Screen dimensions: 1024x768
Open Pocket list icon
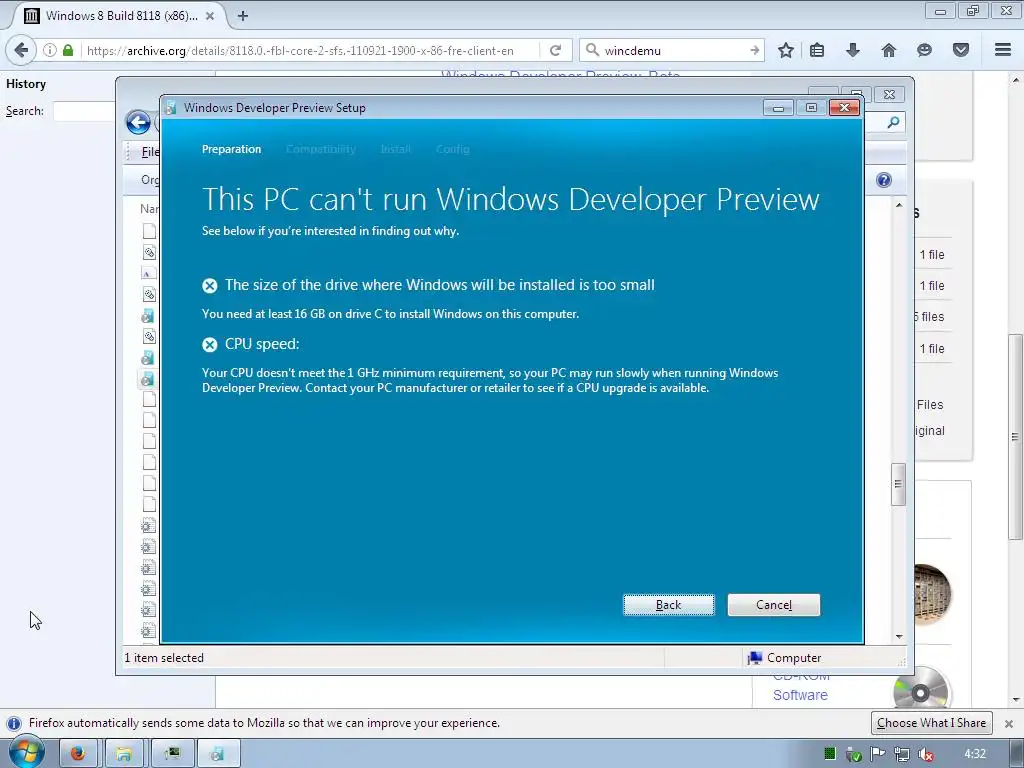click(x=961, y=50)
